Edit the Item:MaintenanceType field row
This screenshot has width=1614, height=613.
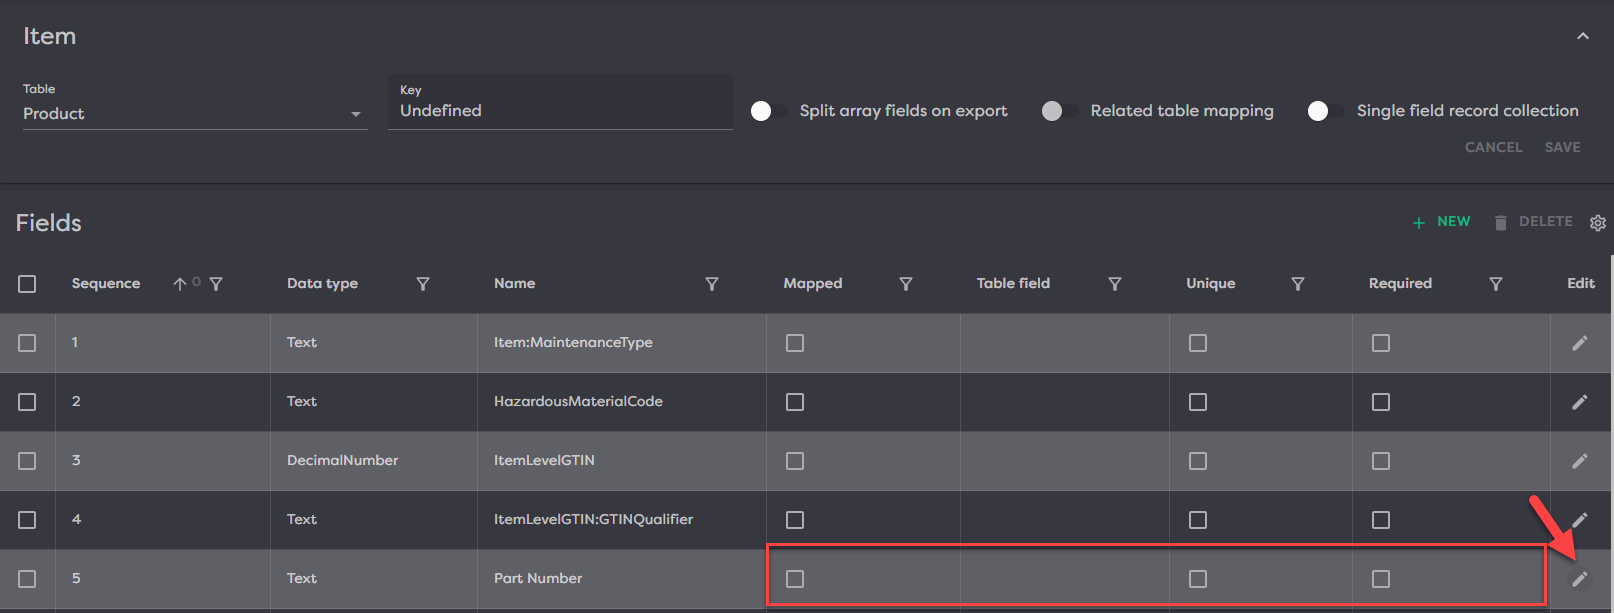[x=1579, y=343]
